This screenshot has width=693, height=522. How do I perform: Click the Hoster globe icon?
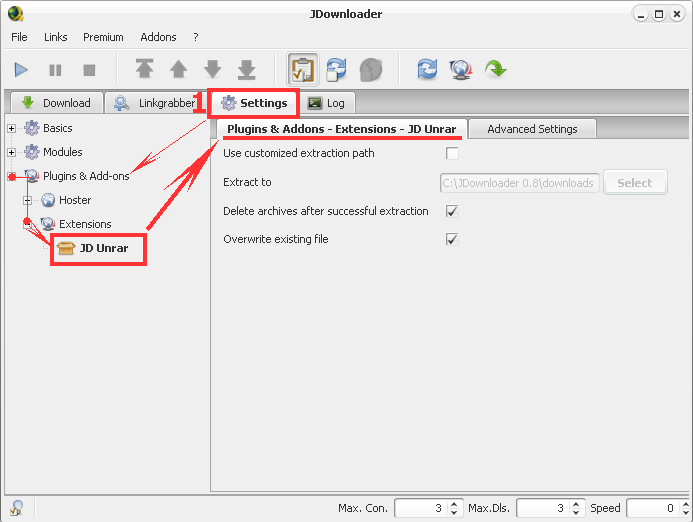coord(48,200)
